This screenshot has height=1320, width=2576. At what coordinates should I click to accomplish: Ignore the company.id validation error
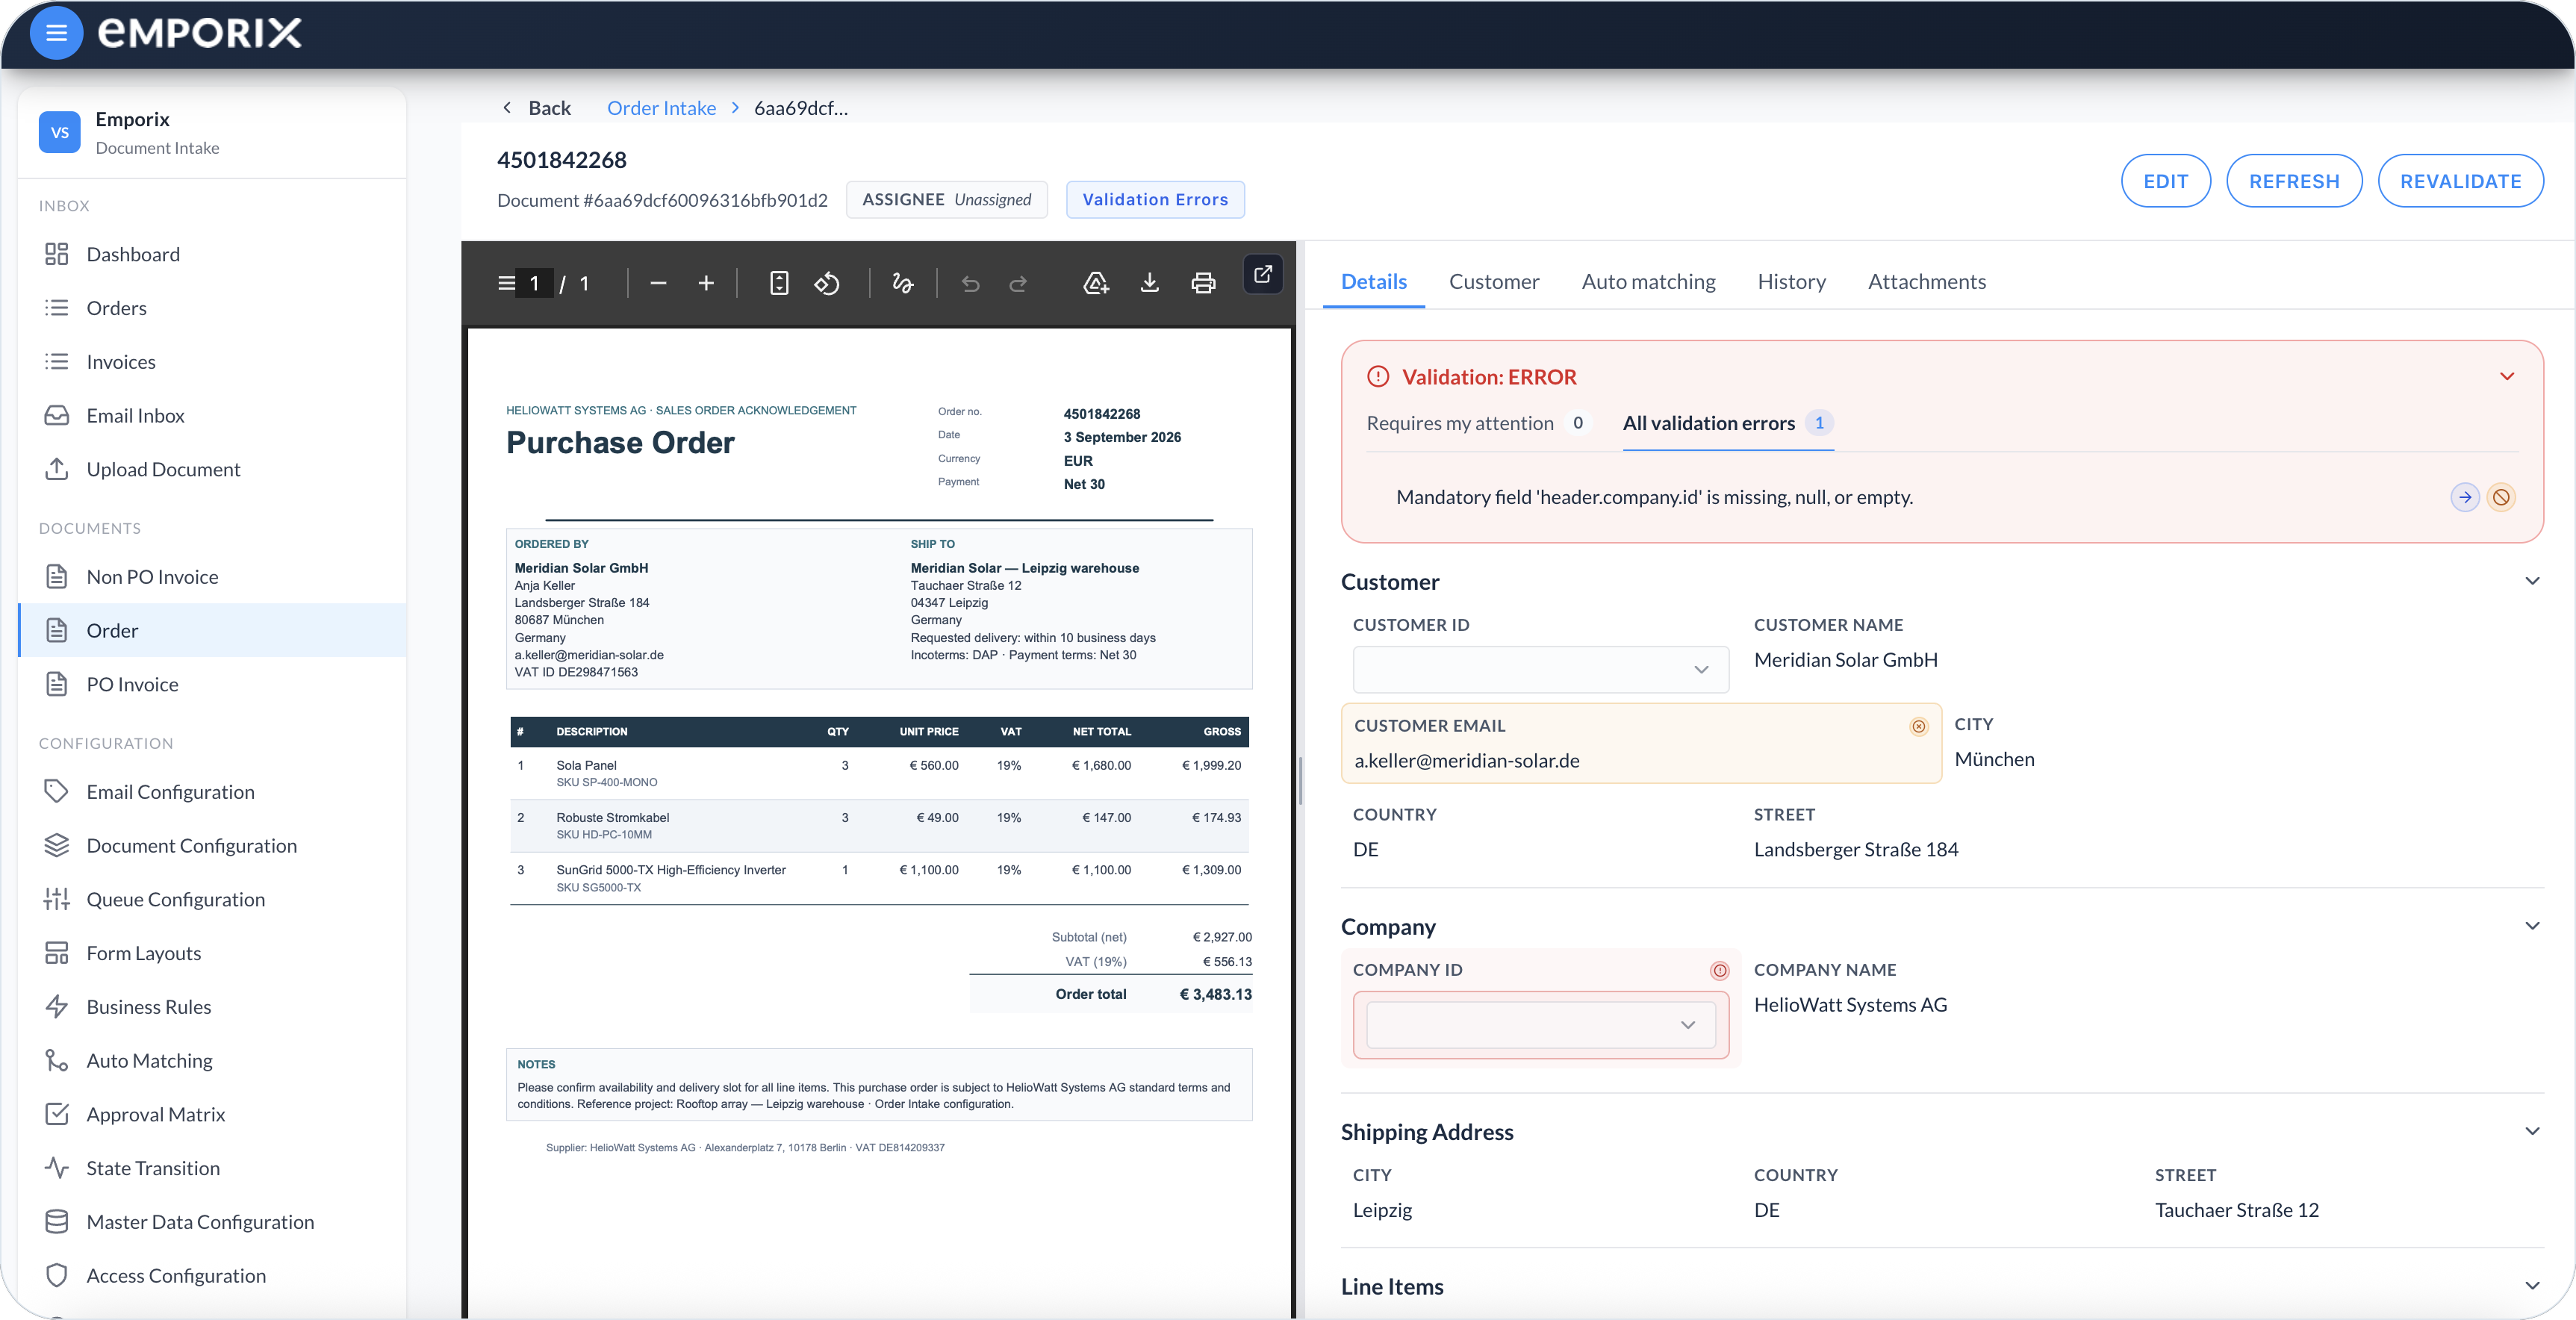point(2501,497)
